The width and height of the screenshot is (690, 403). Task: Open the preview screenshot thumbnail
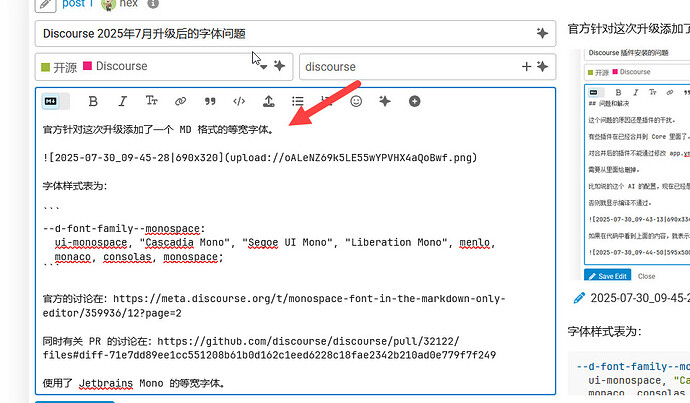pos(630,164)
